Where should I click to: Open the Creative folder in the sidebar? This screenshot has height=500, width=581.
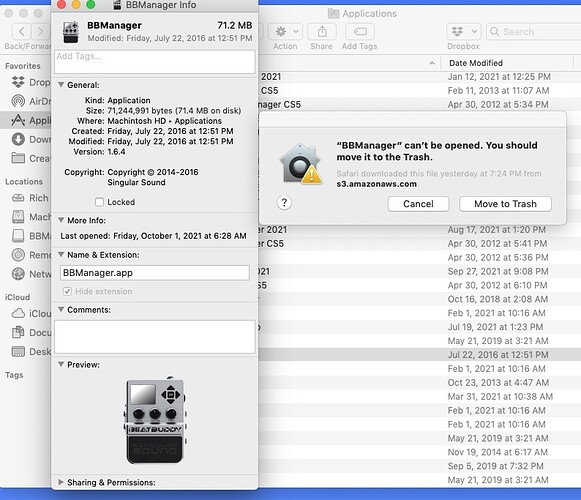coord(31,158)
